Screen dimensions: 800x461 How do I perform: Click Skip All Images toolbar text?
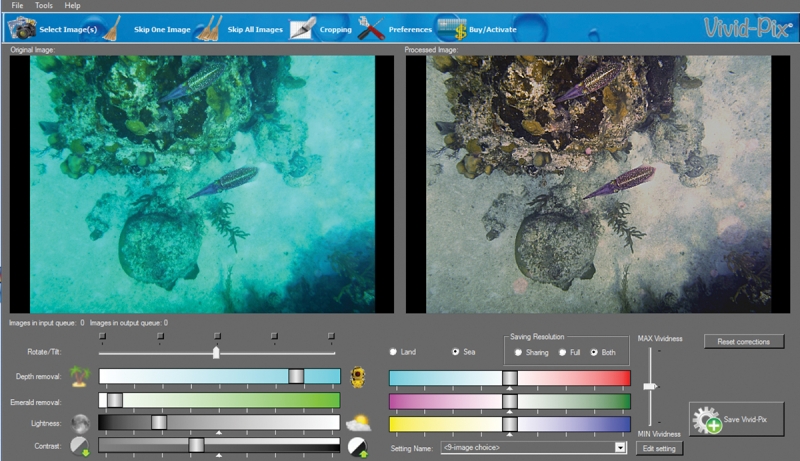coord(255,30)
